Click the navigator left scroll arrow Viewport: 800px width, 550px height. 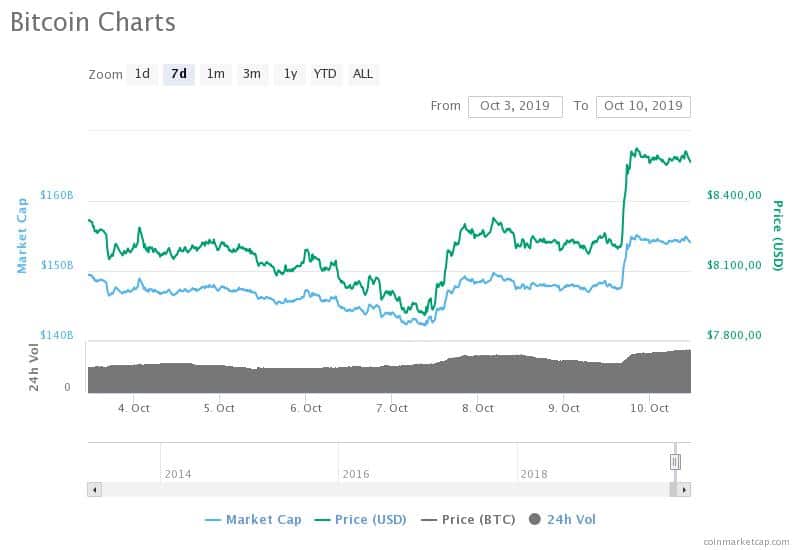click(94, 490)
